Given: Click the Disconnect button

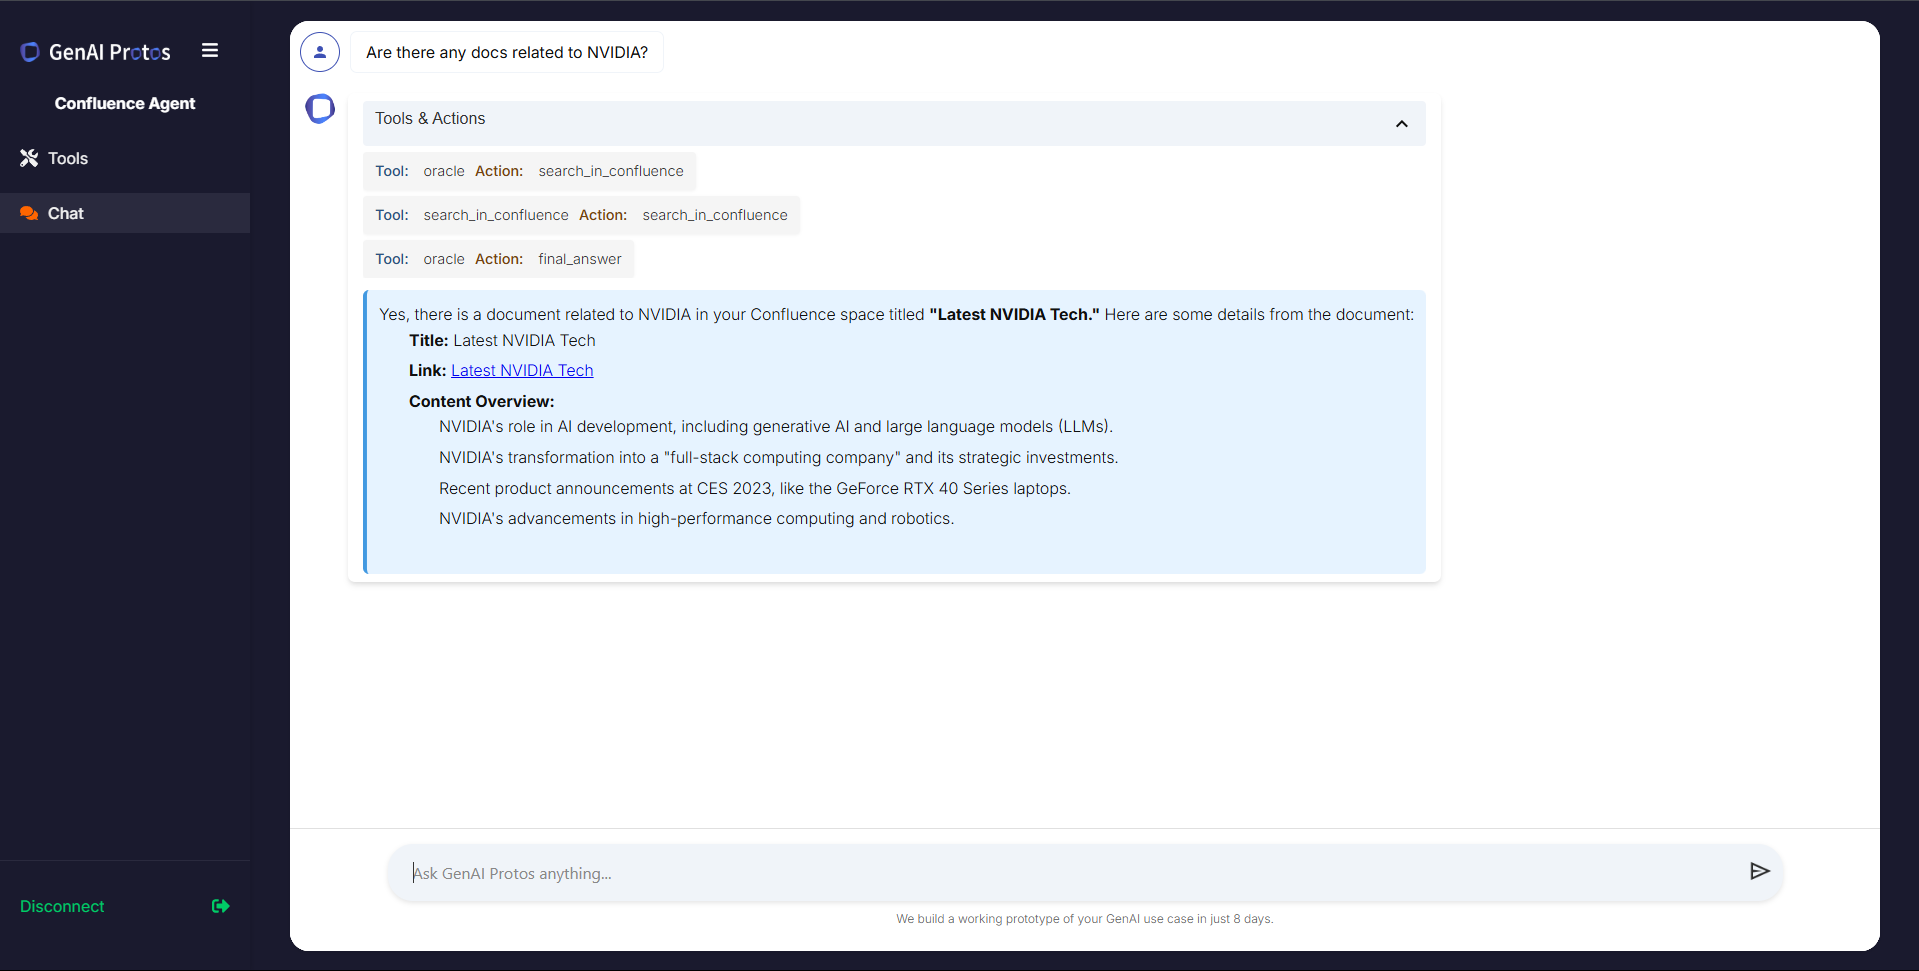Looking at the screenshot, I should (62, 906).
